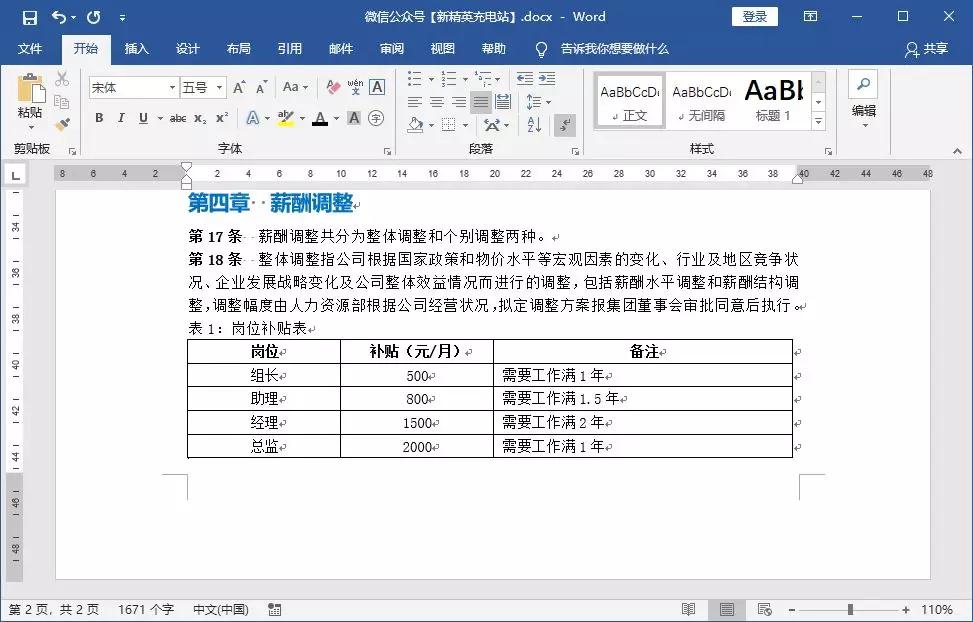
Task: Click the Center alignment icon
Action: 437,101
